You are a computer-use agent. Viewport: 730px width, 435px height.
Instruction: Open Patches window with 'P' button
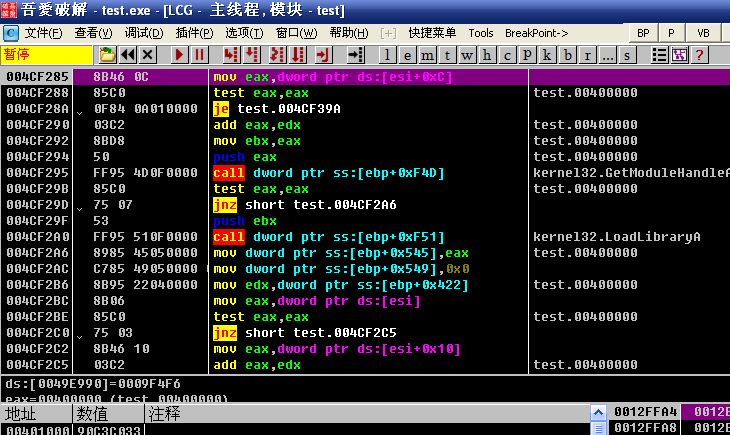[x=527, y=55]
